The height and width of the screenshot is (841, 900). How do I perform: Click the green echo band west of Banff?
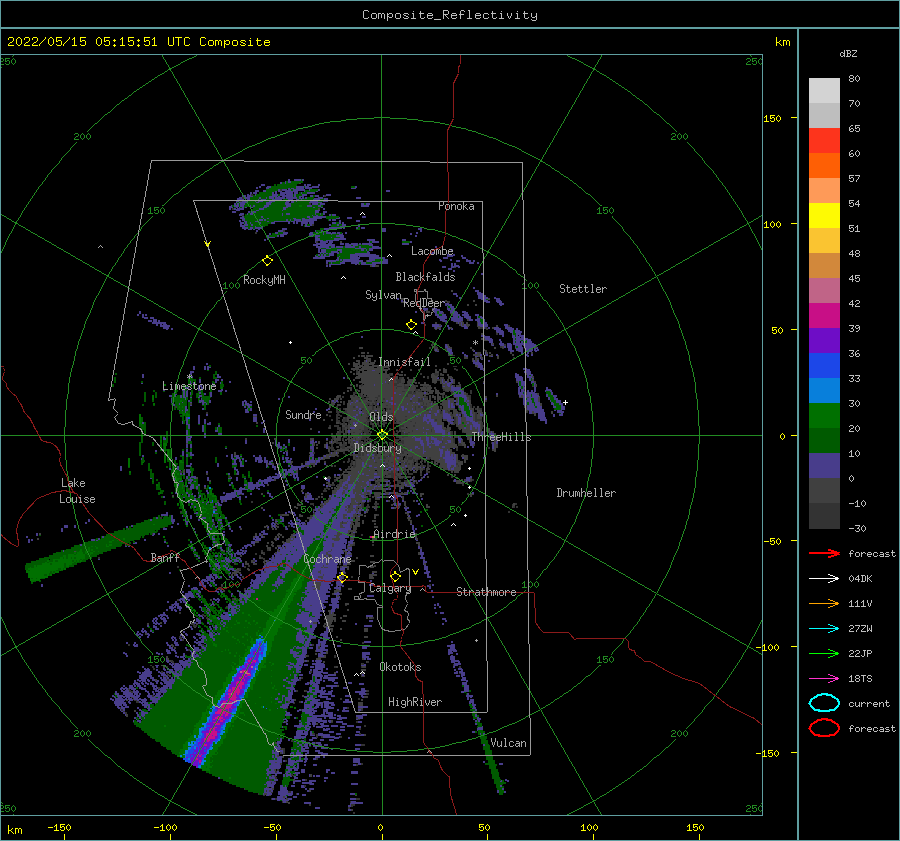[x=99, y=548]
